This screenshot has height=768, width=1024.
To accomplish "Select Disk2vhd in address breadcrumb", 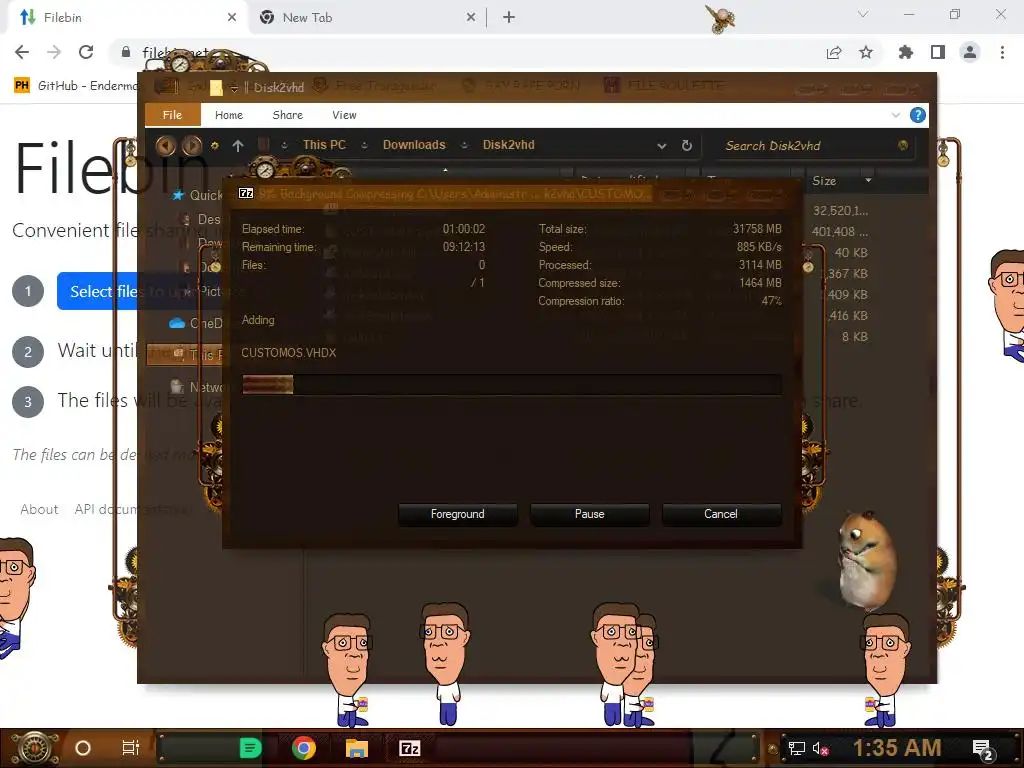I will point(508,145).
